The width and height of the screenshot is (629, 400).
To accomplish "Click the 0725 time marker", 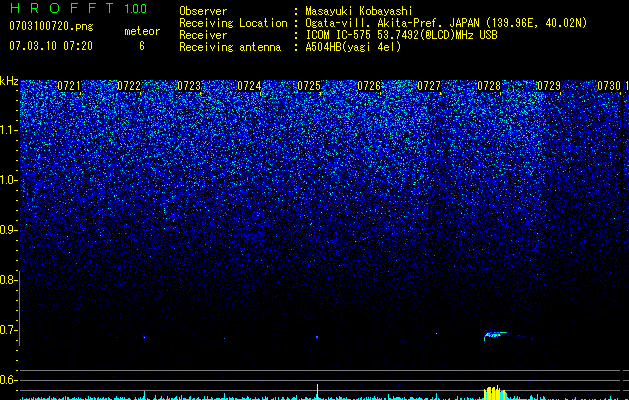I will (309, 86).
